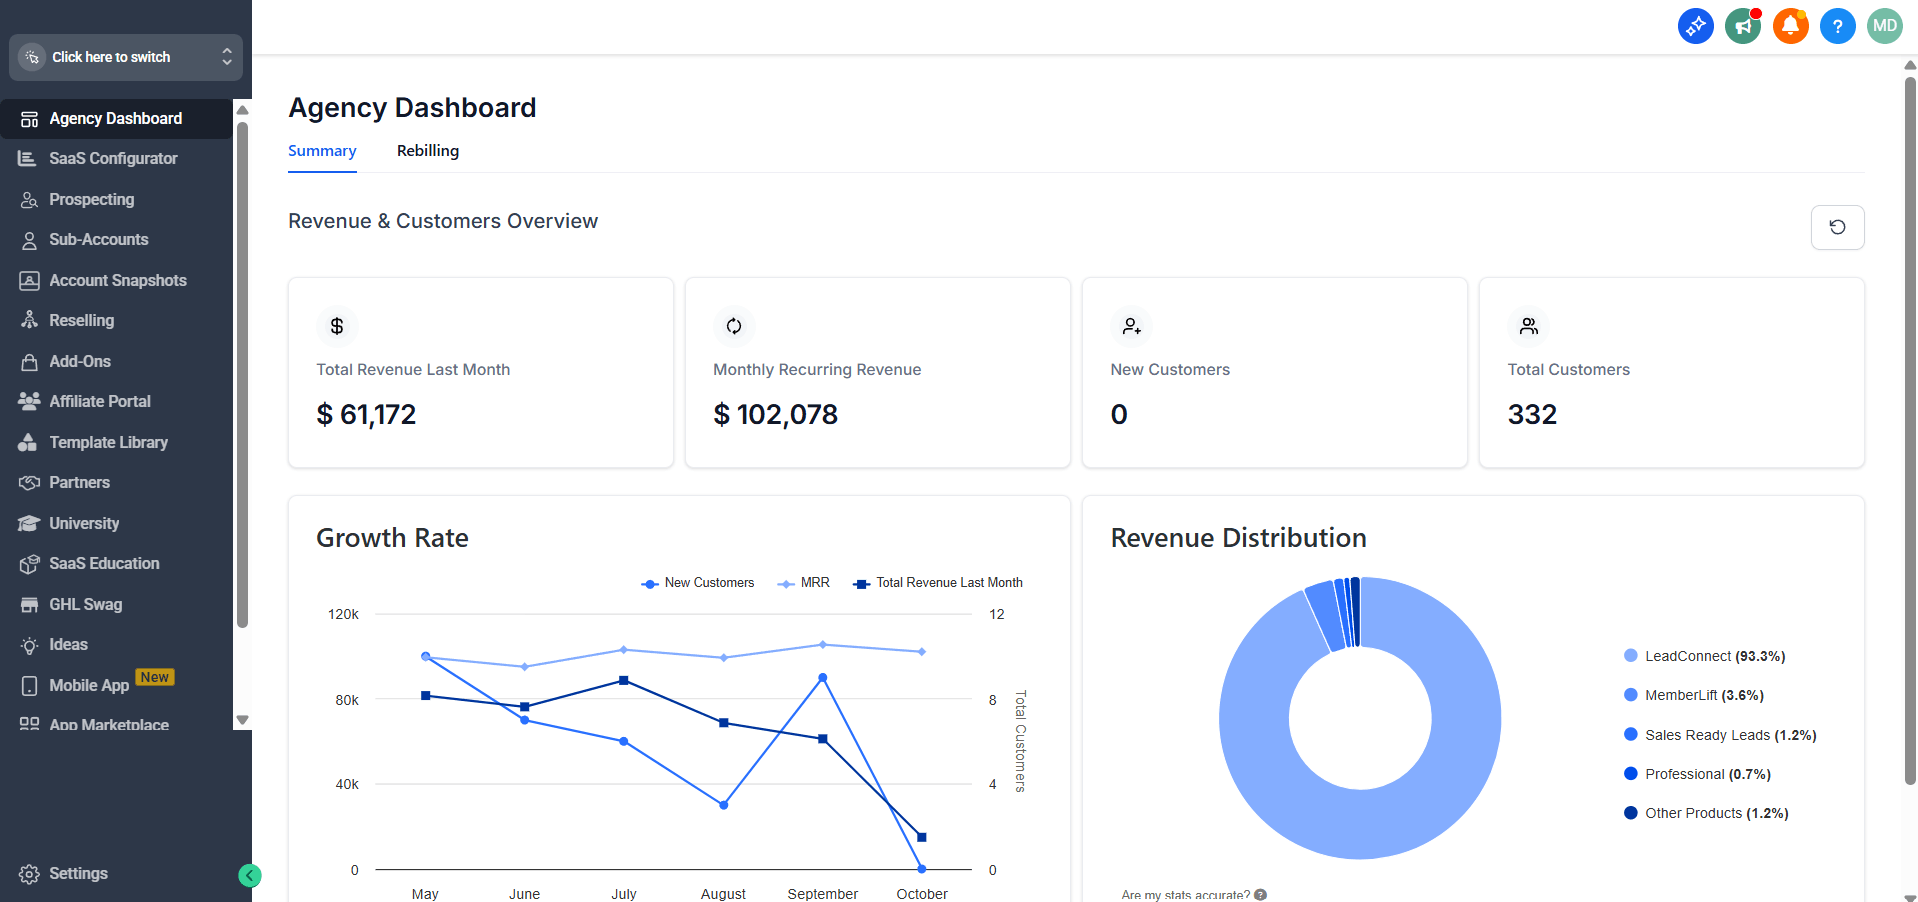Toggle MemberLift (3.6%) legend entry

pyautogui.click(x=1694, y=695)
